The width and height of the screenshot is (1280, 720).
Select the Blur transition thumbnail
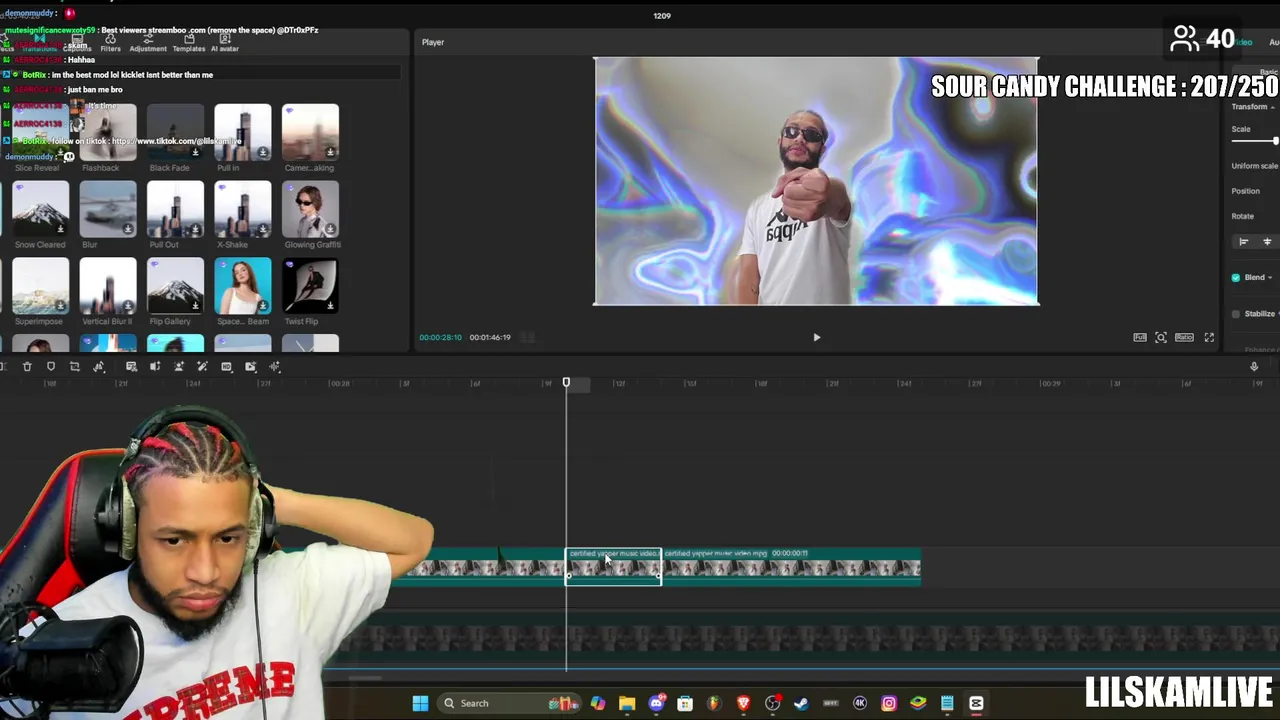click(108, 209)
